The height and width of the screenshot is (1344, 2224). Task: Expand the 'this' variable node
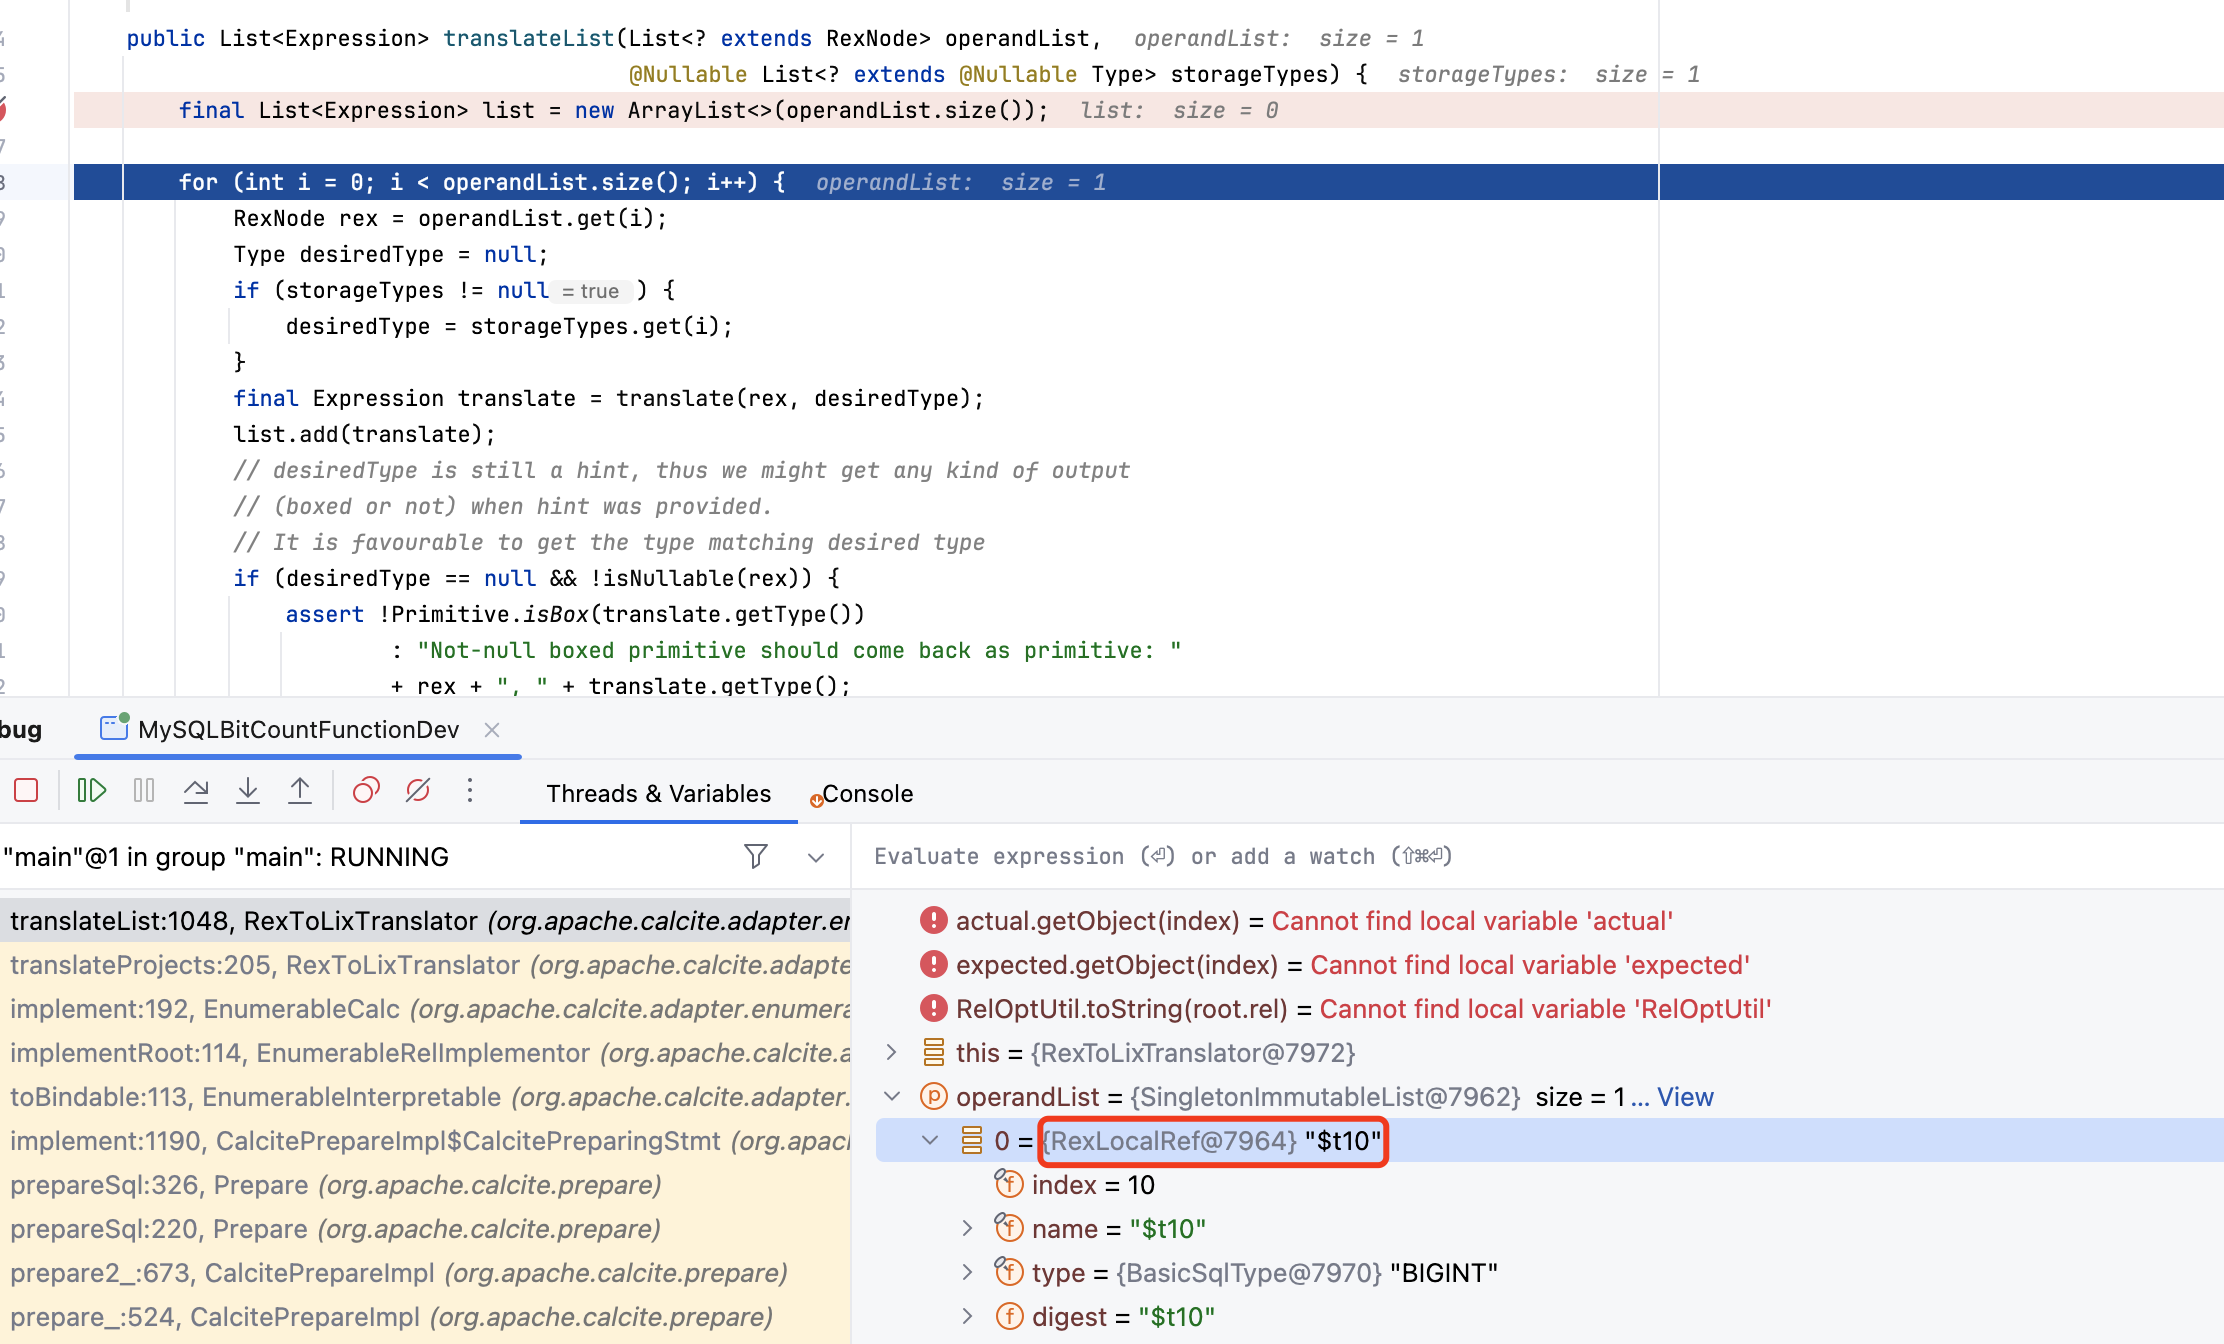(891, 1052)
